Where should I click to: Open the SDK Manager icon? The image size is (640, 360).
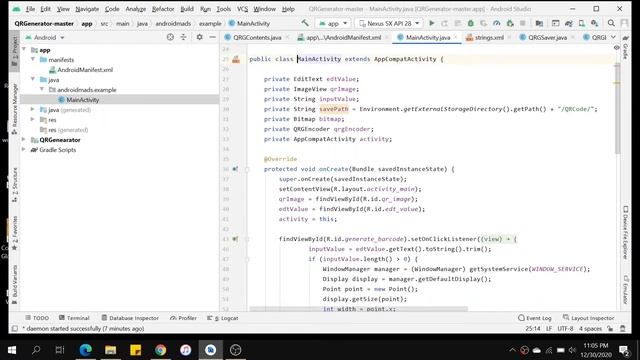pos(595,23)
